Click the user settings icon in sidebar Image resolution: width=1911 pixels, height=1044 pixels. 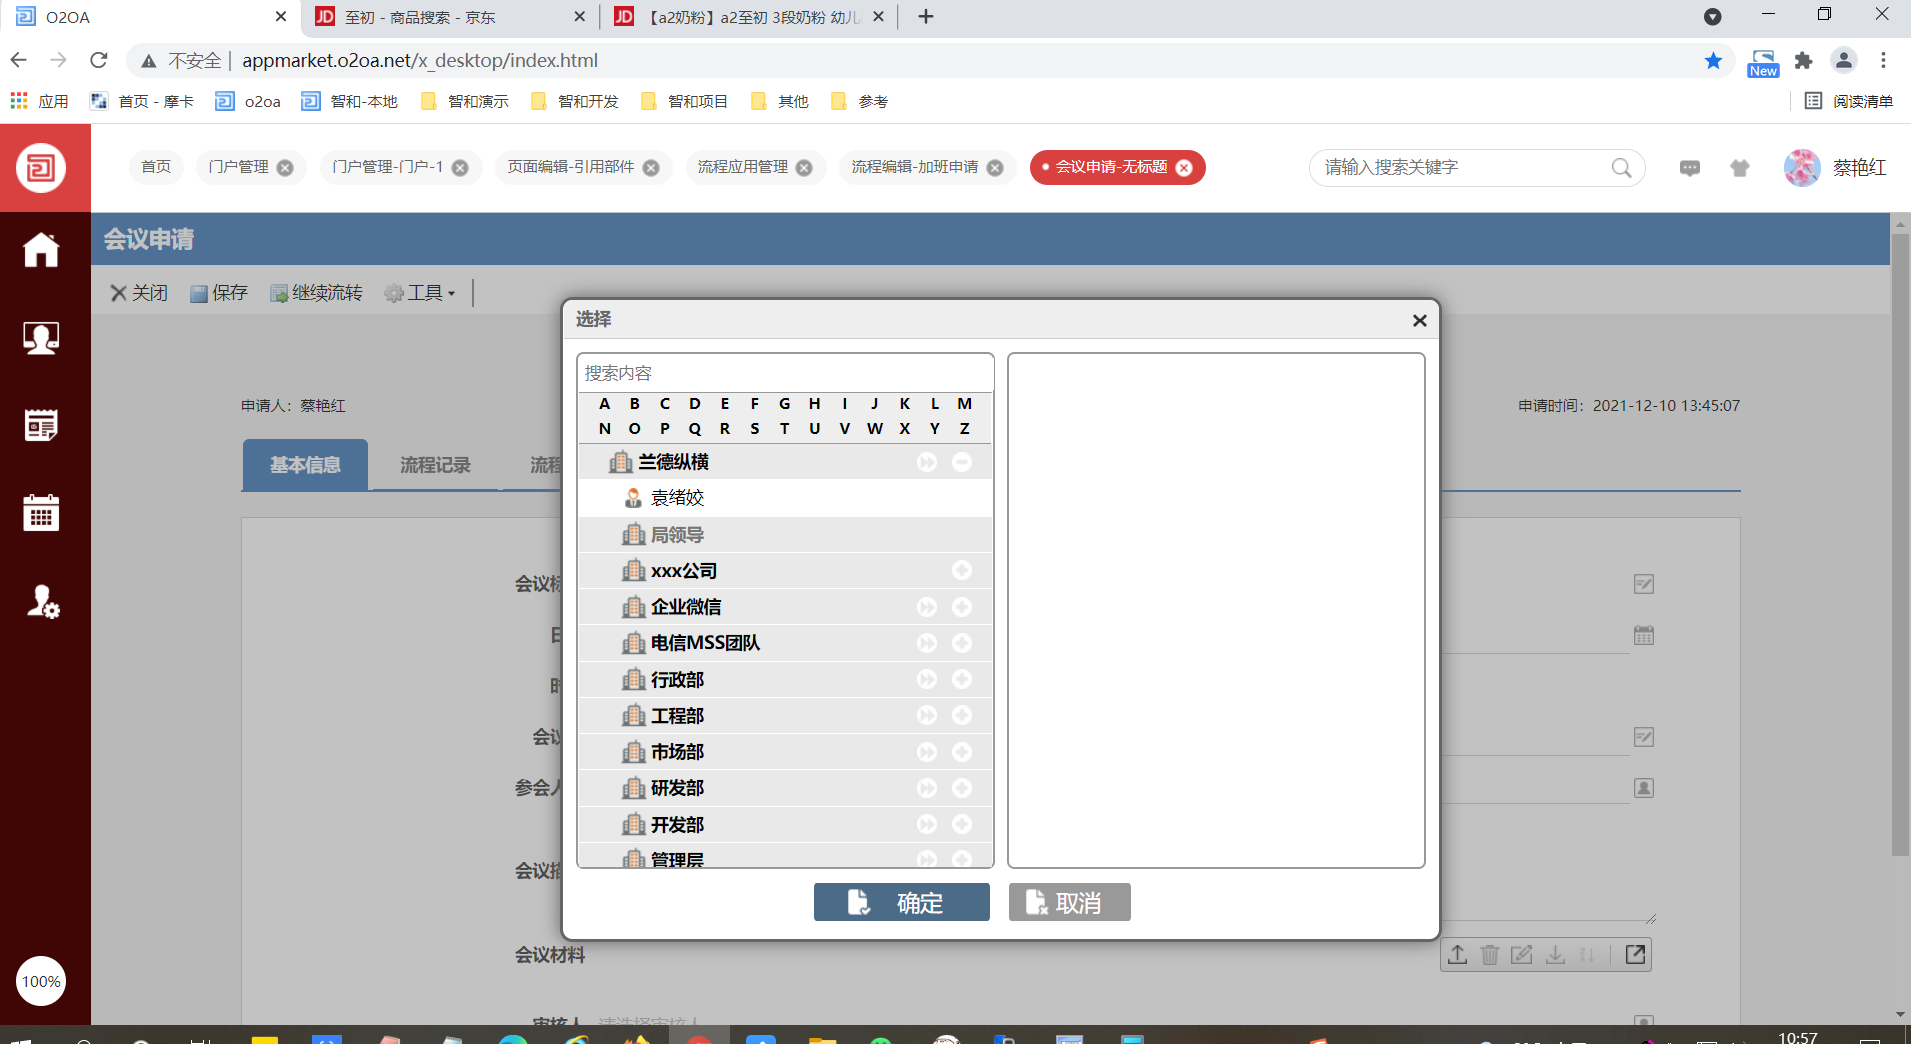coord(41,601)
